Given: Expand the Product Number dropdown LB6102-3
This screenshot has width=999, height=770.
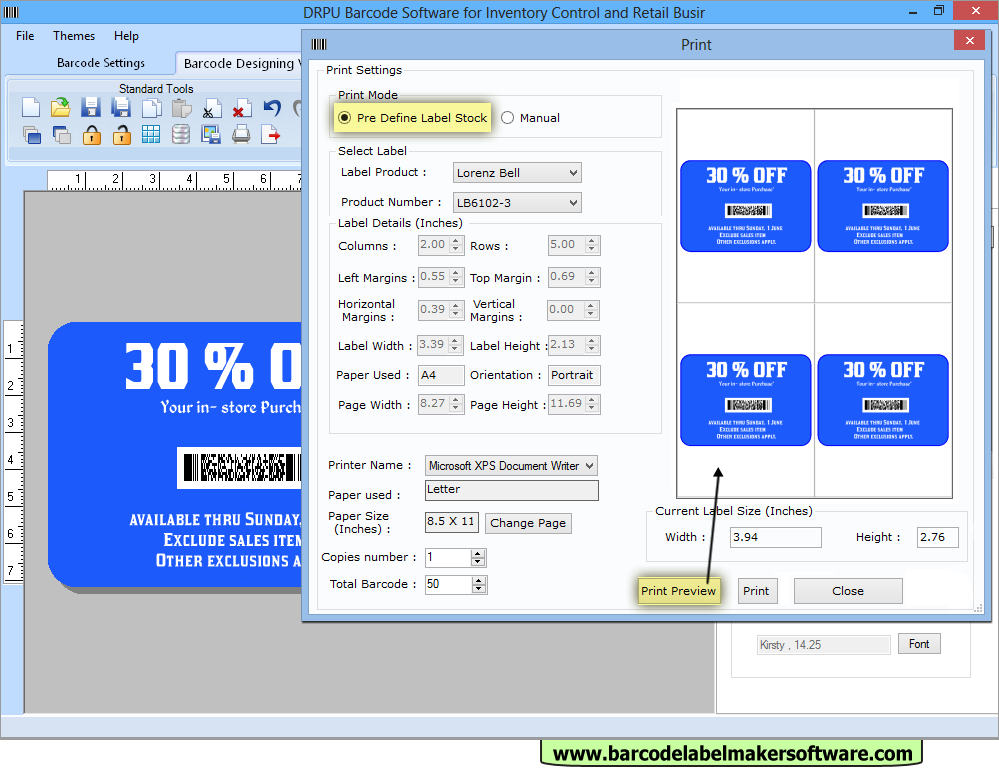Looking at the screenshot, I should tap(575, 202).
